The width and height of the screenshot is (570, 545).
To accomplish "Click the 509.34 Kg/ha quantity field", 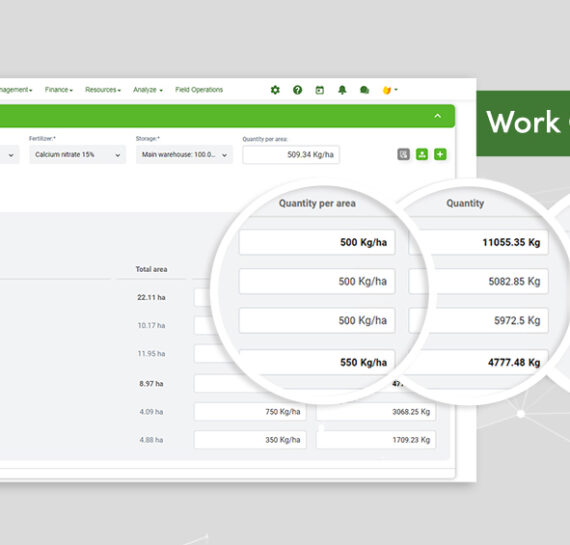I will pyautogui.click(x=291, y=155).
